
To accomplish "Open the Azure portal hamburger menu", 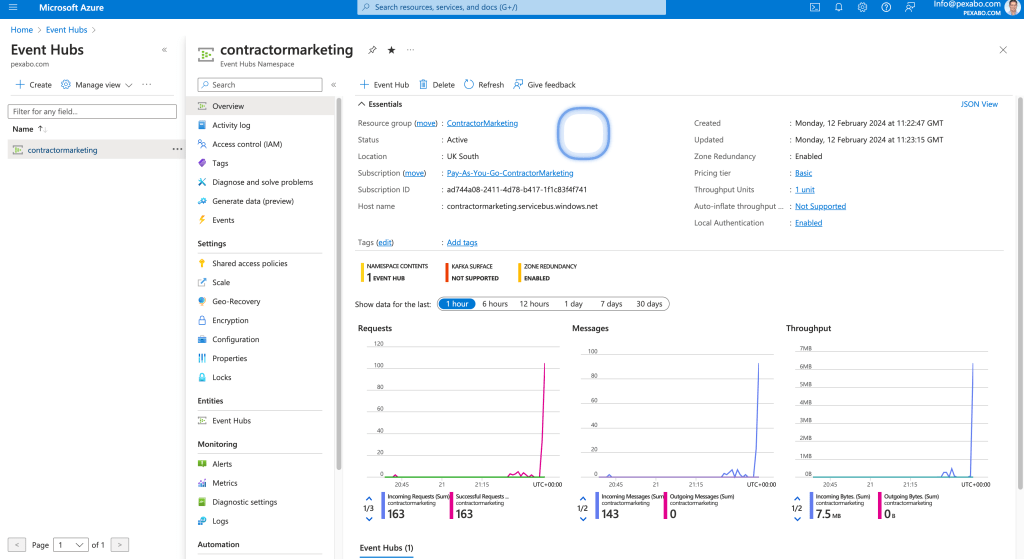I will point(12,7).
